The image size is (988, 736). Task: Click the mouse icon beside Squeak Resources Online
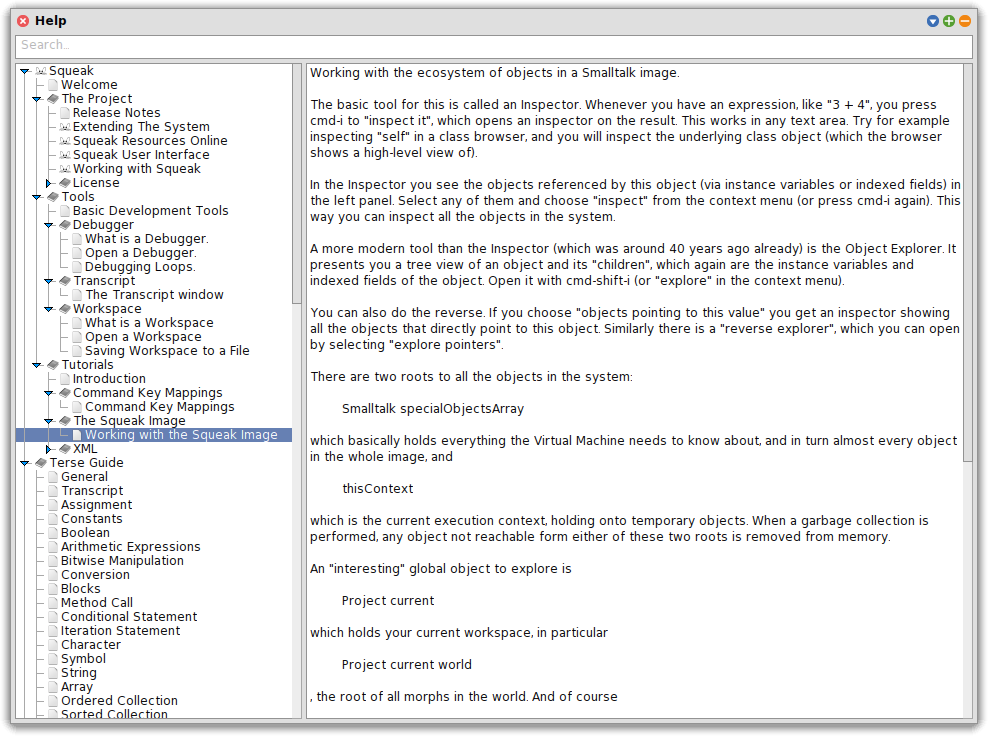[65, 141]
